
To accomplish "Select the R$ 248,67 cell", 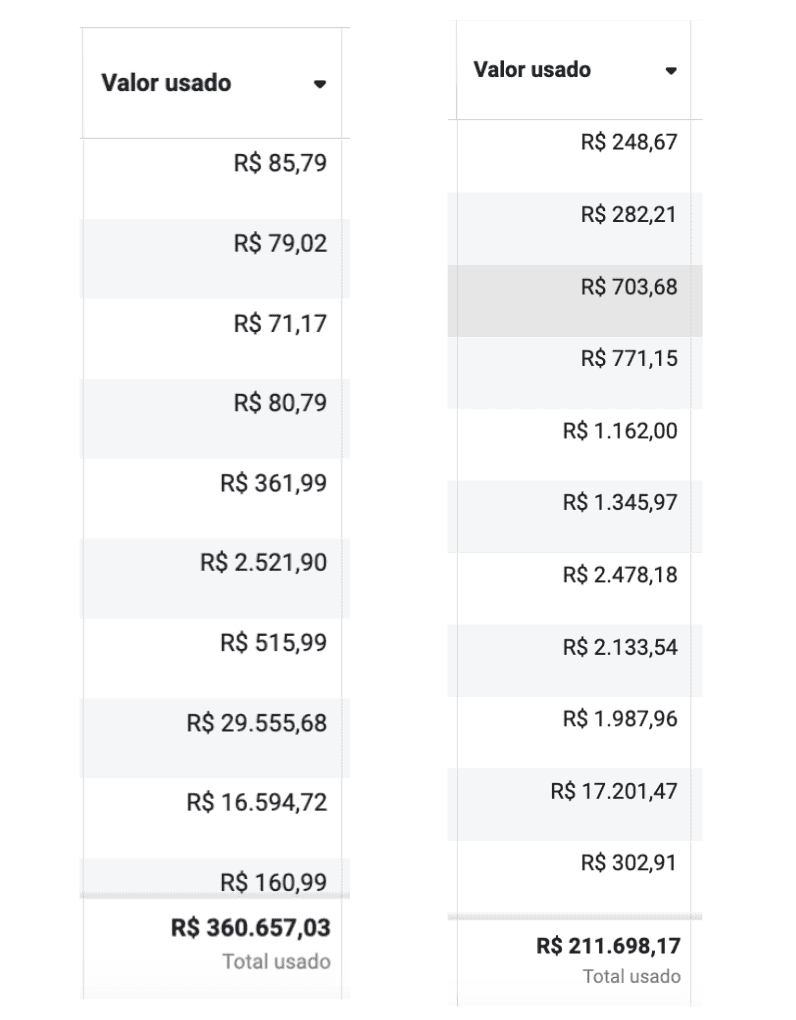I will click(574, 155).
